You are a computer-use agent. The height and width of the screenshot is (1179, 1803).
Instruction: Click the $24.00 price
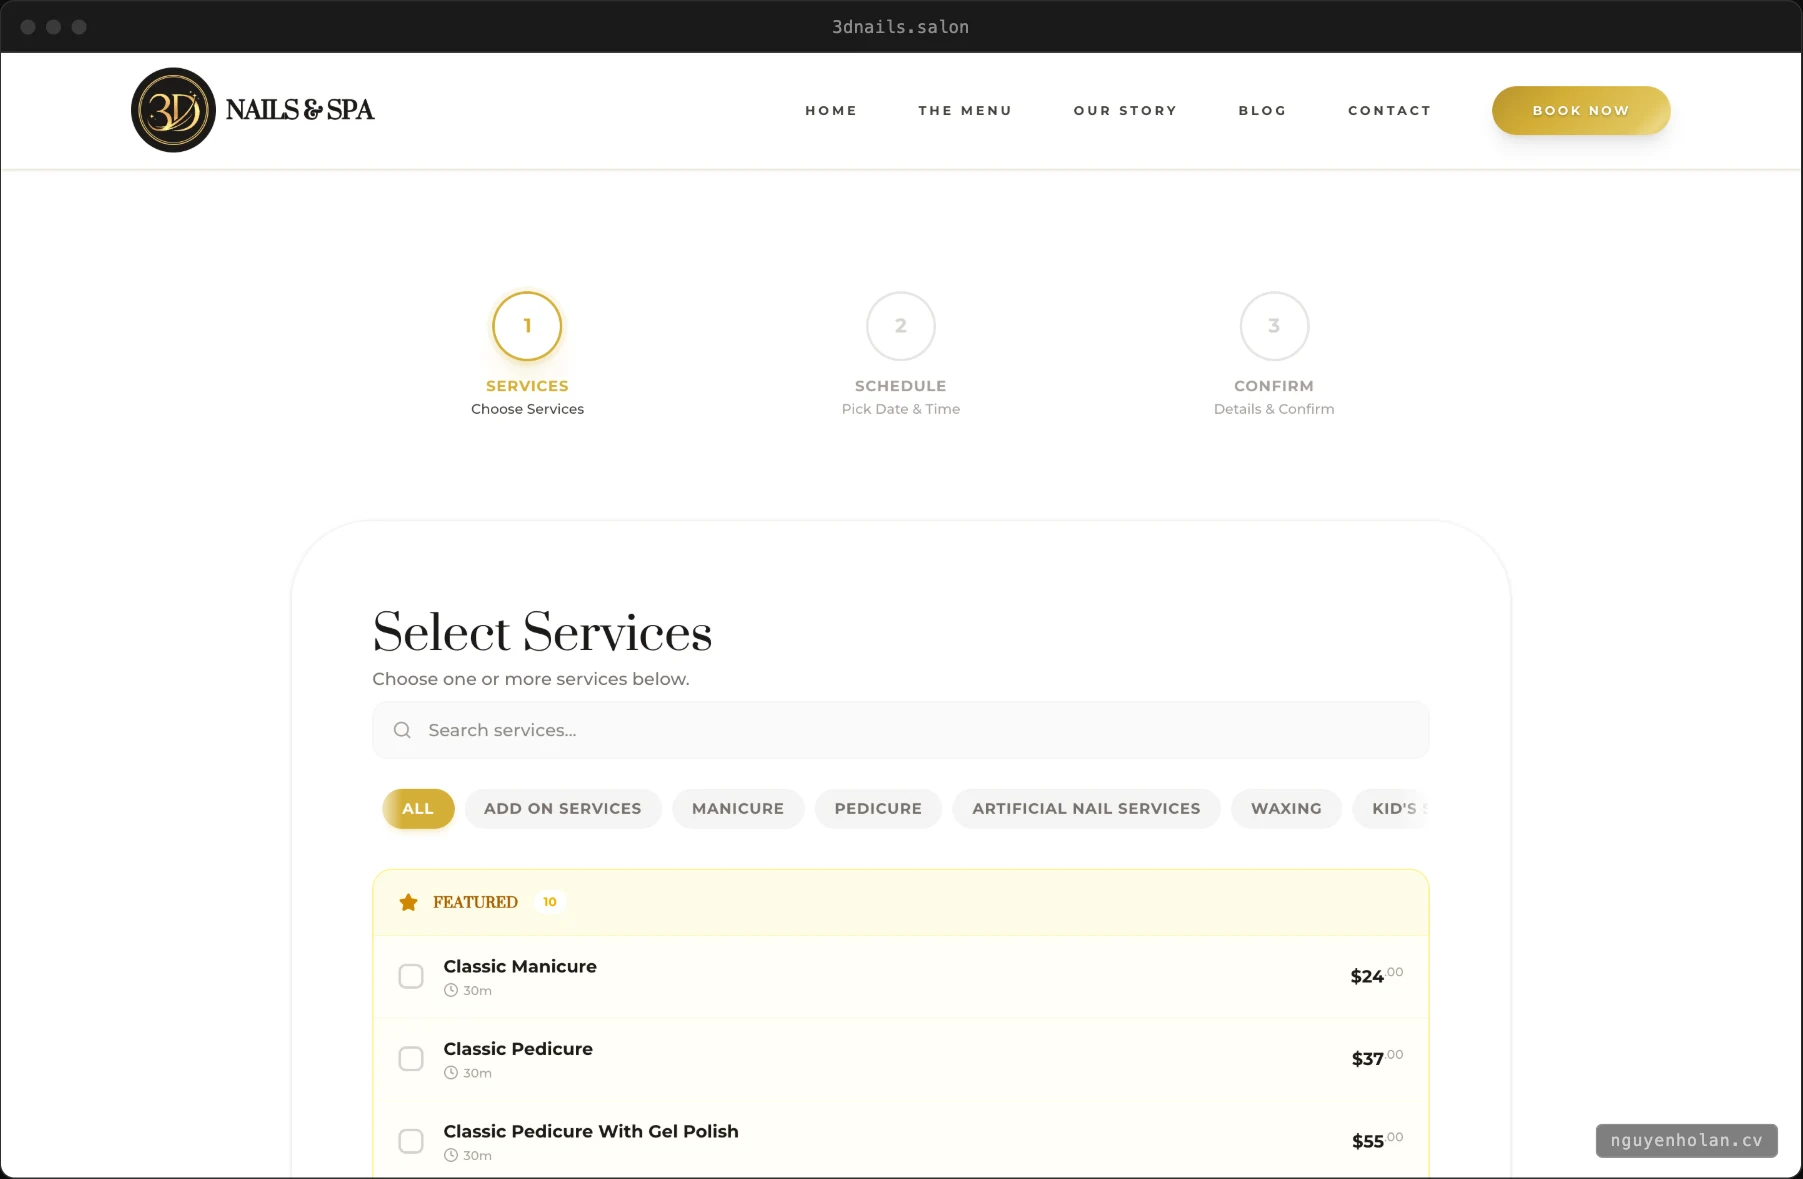tap(1377, 975)
